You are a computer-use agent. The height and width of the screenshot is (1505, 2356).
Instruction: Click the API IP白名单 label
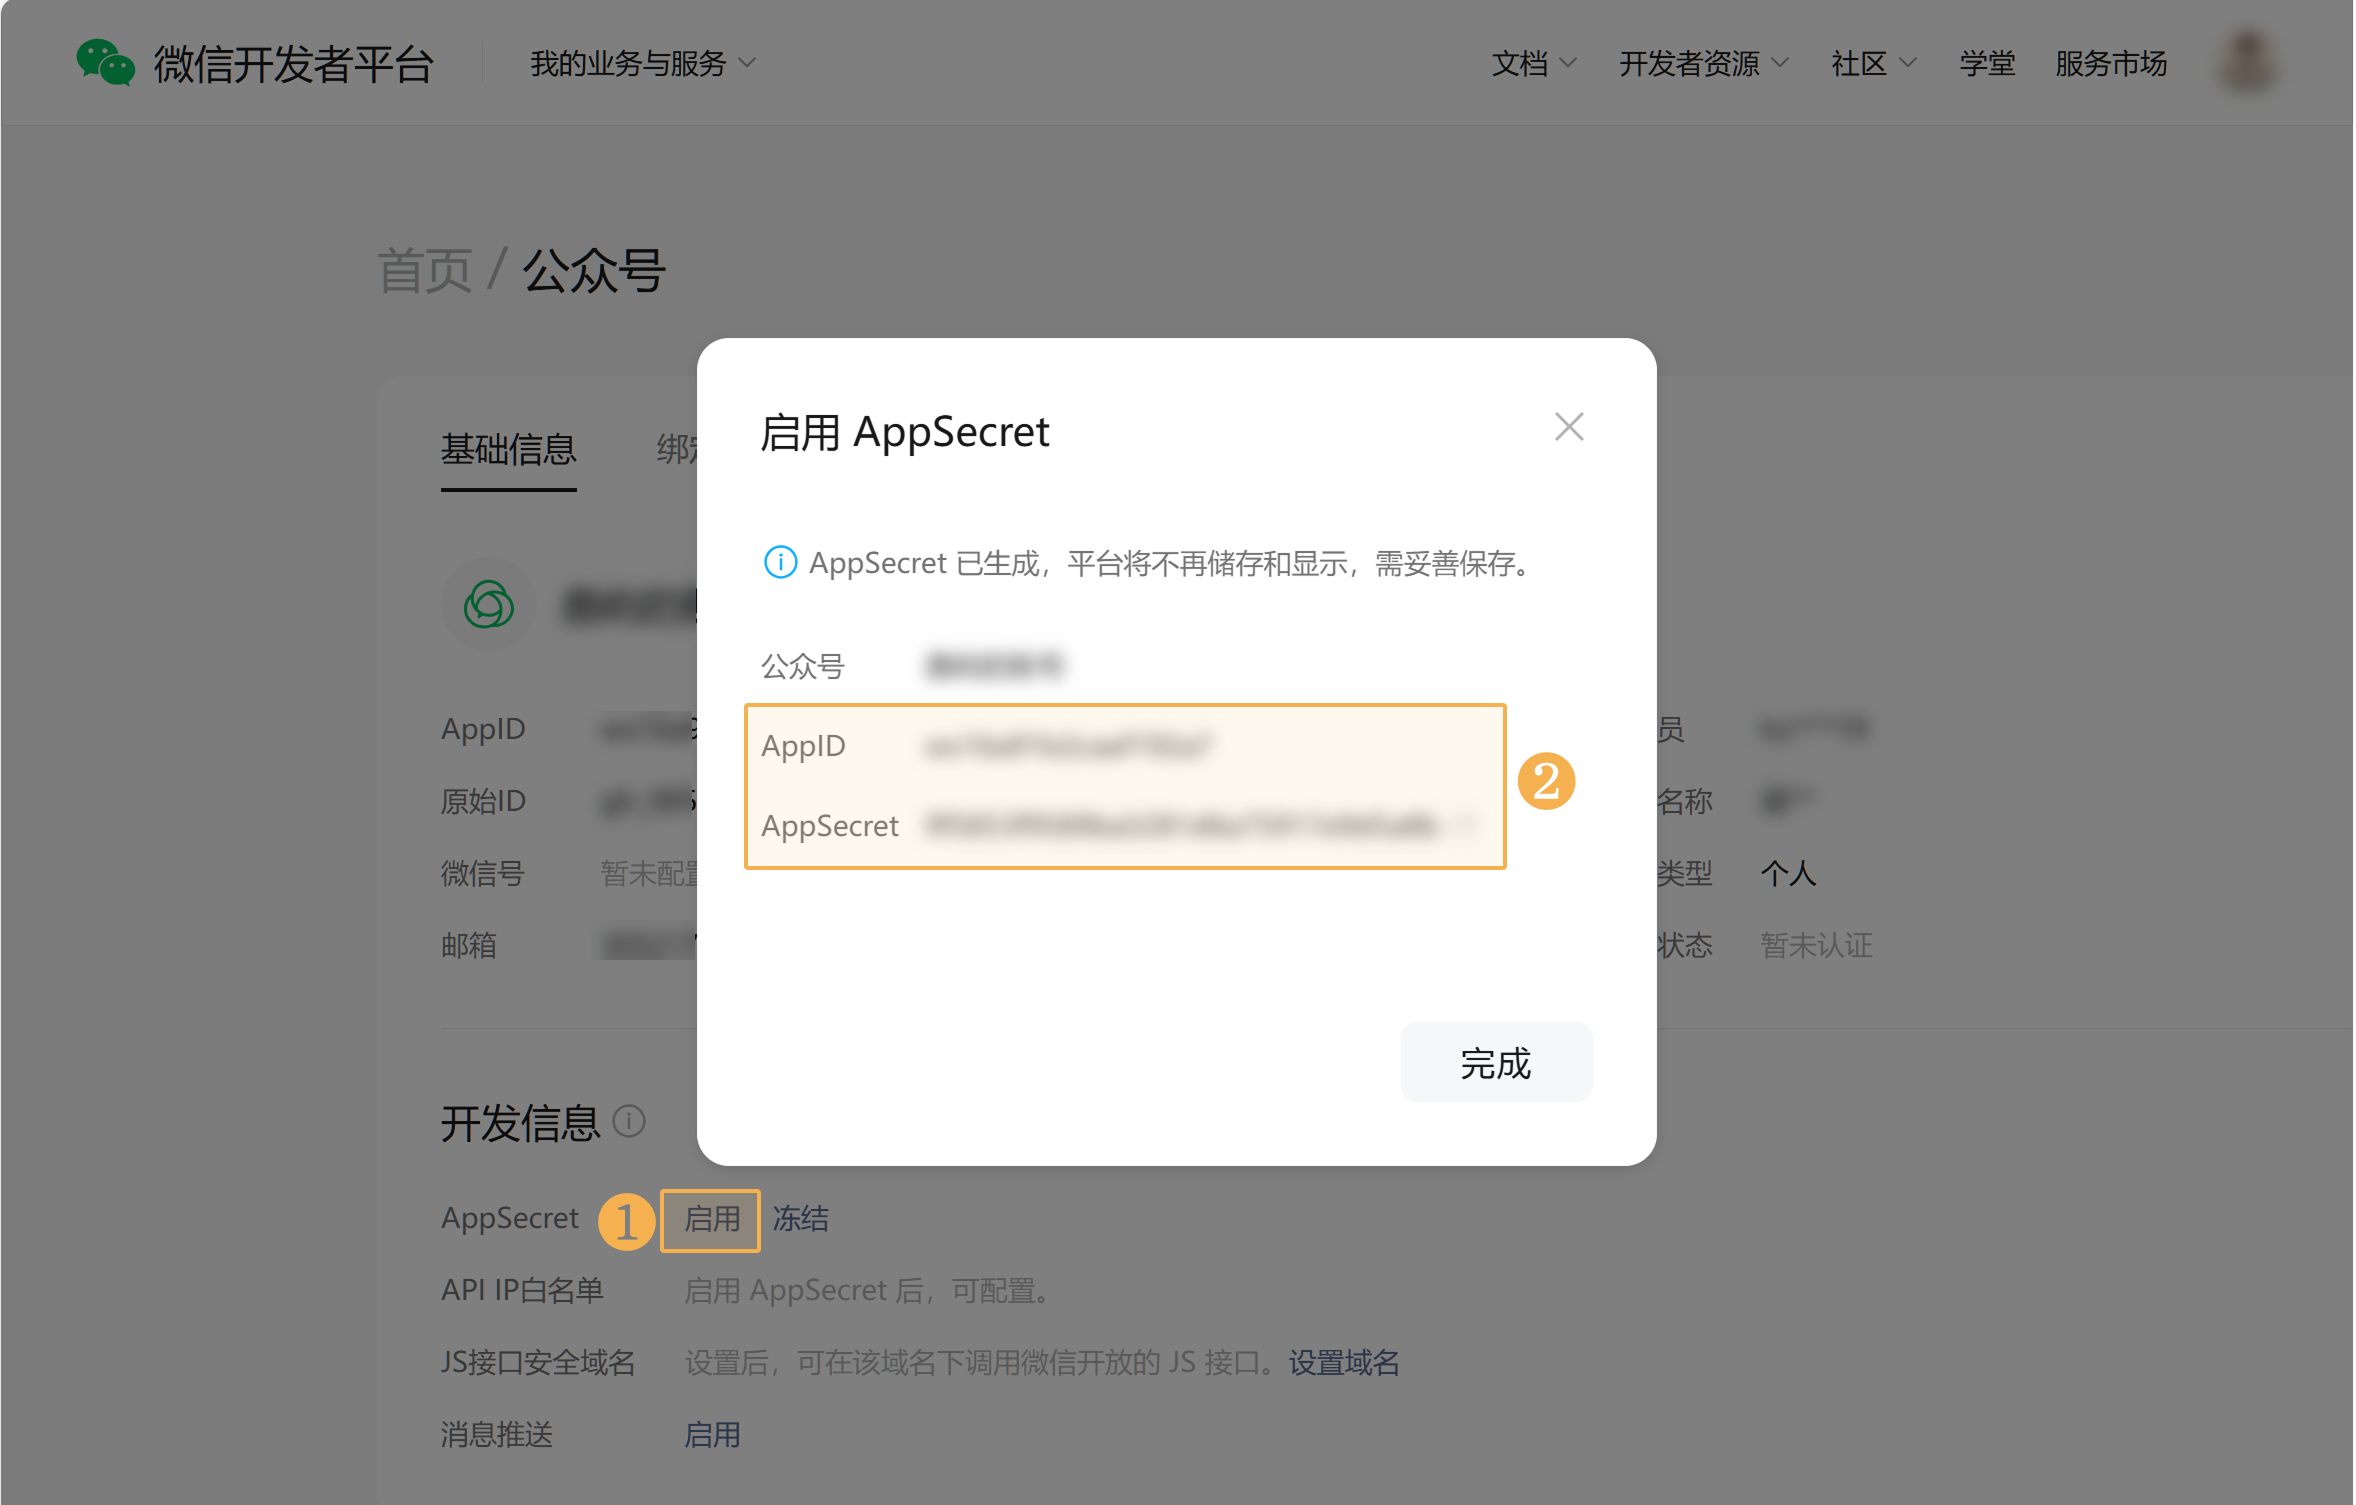click(523, 1290)
